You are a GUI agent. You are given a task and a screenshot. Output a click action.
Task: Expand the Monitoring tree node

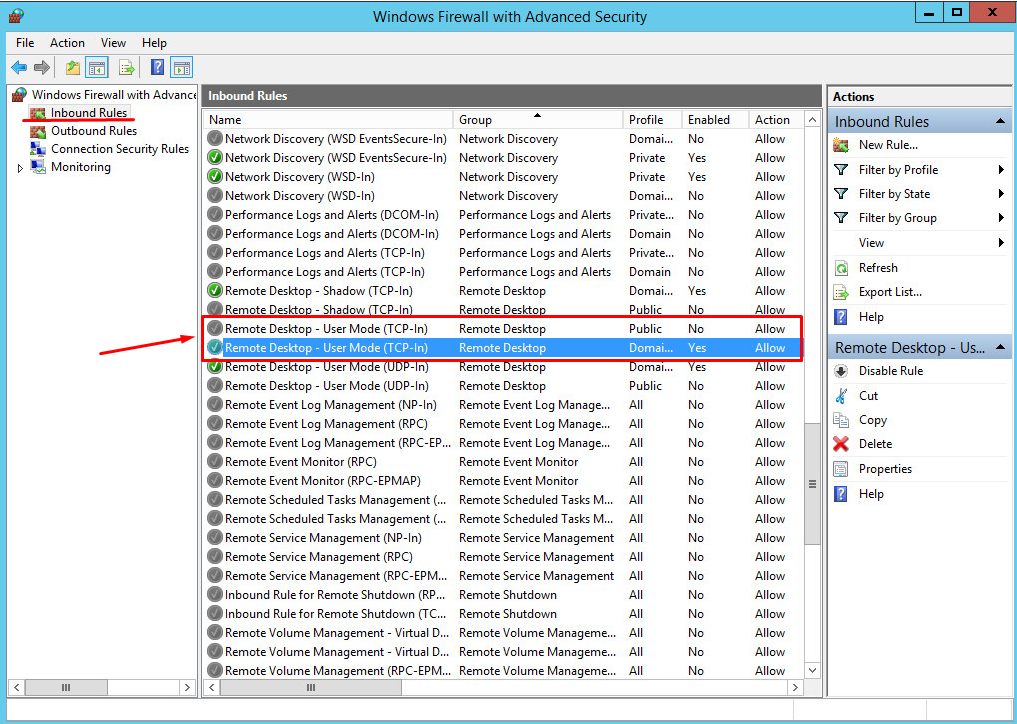(20, 168)
